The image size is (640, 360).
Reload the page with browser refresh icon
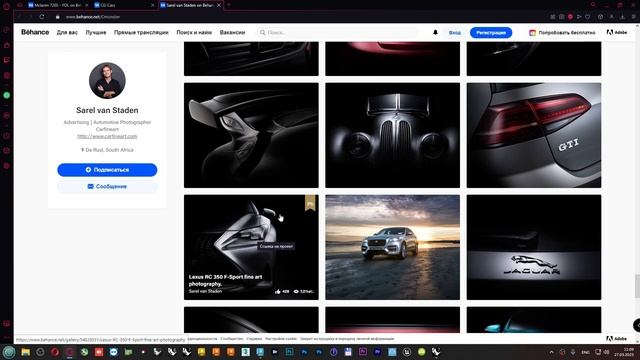pos(42,17)
